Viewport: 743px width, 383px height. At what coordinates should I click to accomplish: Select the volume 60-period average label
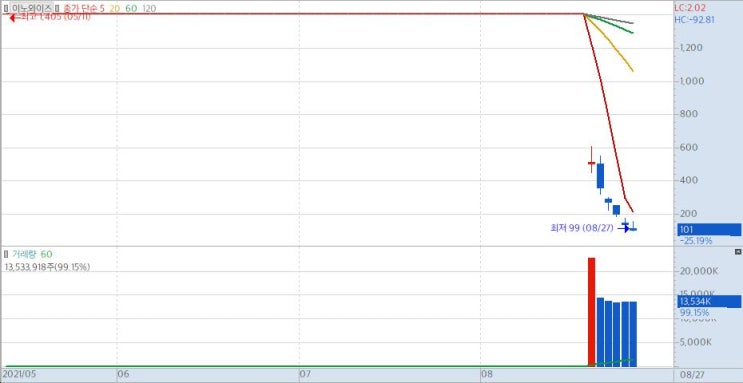(46, 255)
